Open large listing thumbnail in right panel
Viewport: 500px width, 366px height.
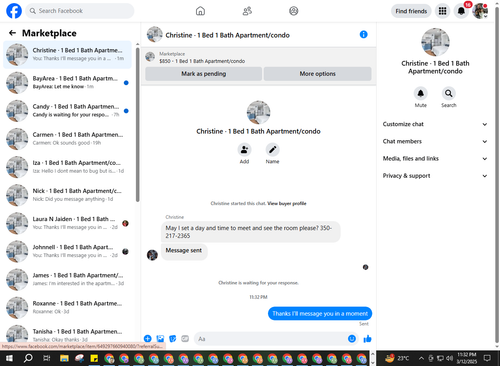point(435,42)
